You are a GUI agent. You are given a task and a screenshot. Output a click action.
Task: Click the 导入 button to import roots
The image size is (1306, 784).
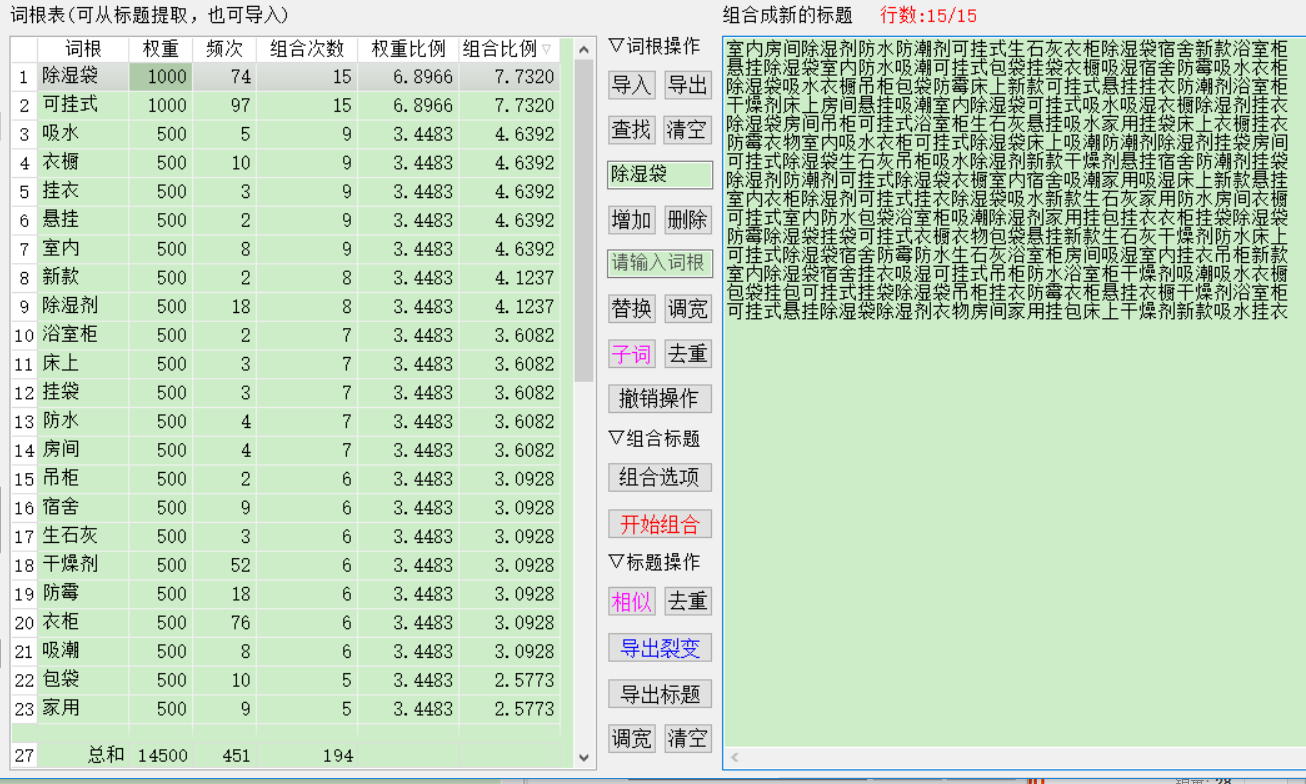pyautogui.click(x=631, y=86)
